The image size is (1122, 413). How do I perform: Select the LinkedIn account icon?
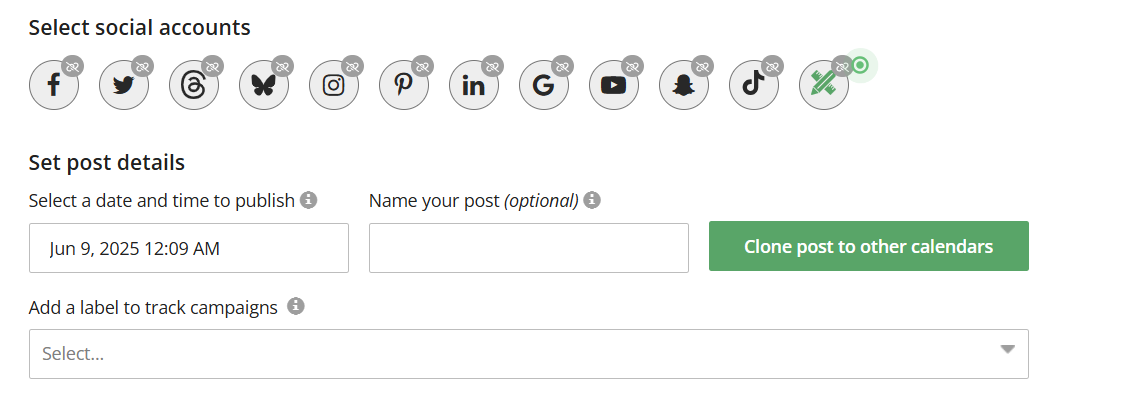click(x=474, y=85)
